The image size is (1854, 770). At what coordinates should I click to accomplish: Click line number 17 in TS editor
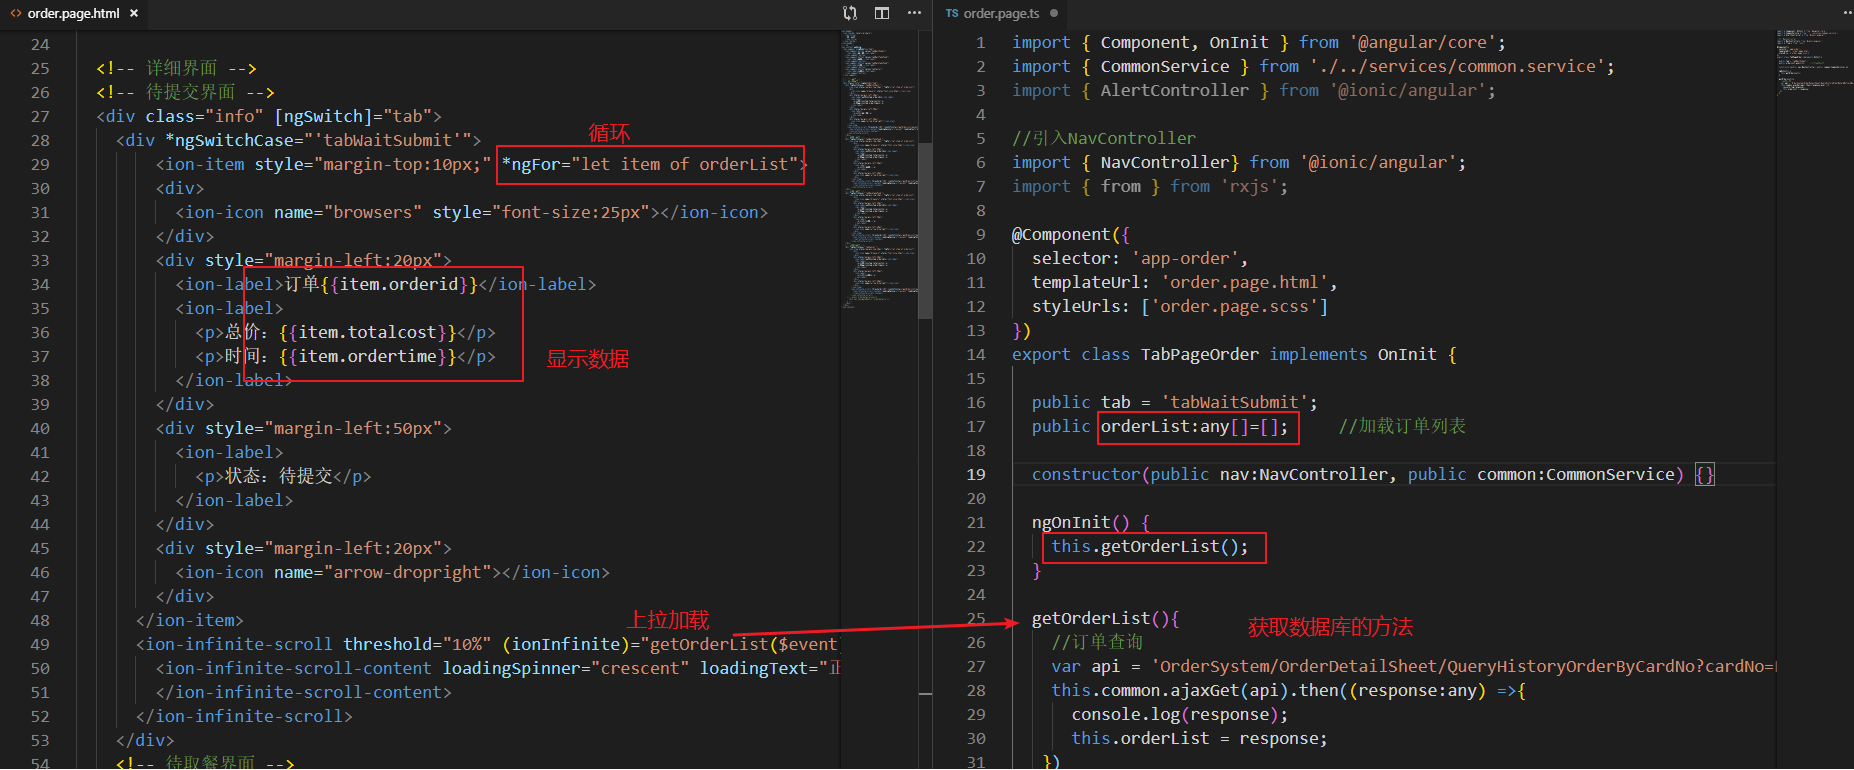click(x=976, y=426)
